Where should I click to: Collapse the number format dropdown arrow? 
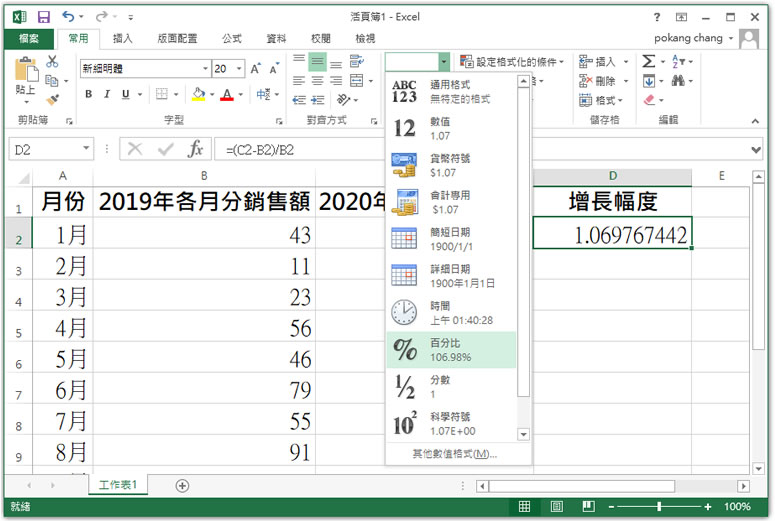click(x=444, y=62)
